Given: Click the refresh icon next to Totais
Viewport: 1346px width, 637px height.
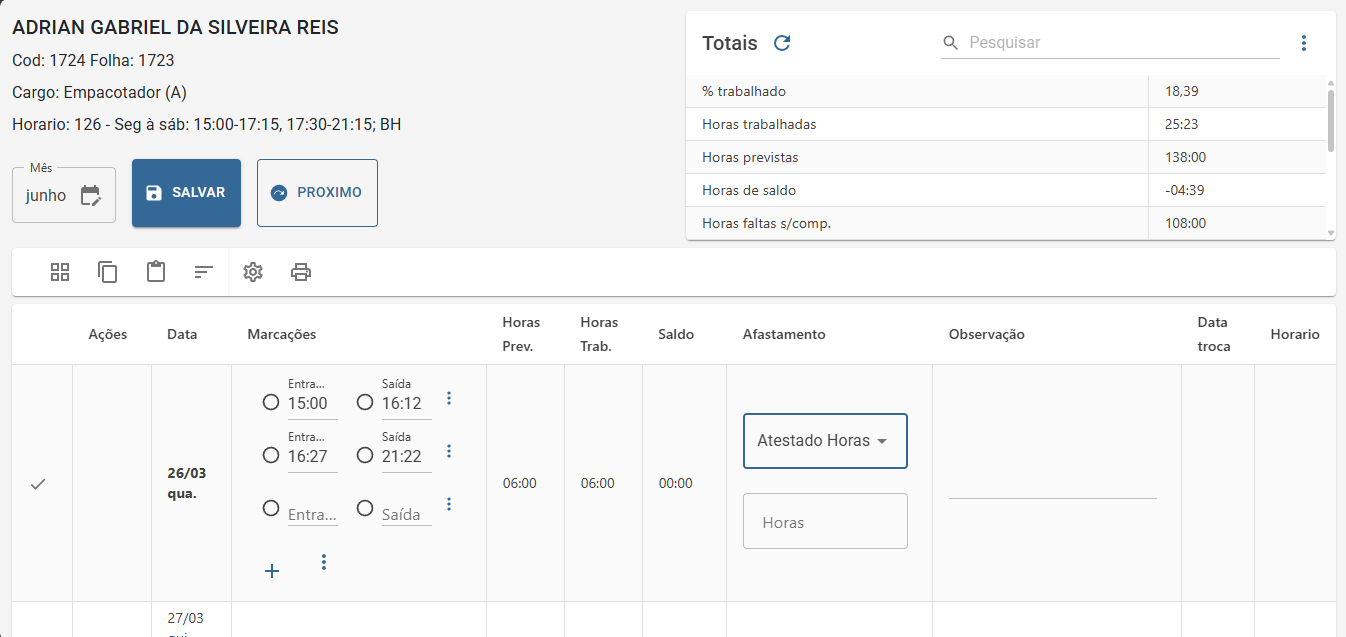Looking at the screenshot, I should (x=783, y=43).
